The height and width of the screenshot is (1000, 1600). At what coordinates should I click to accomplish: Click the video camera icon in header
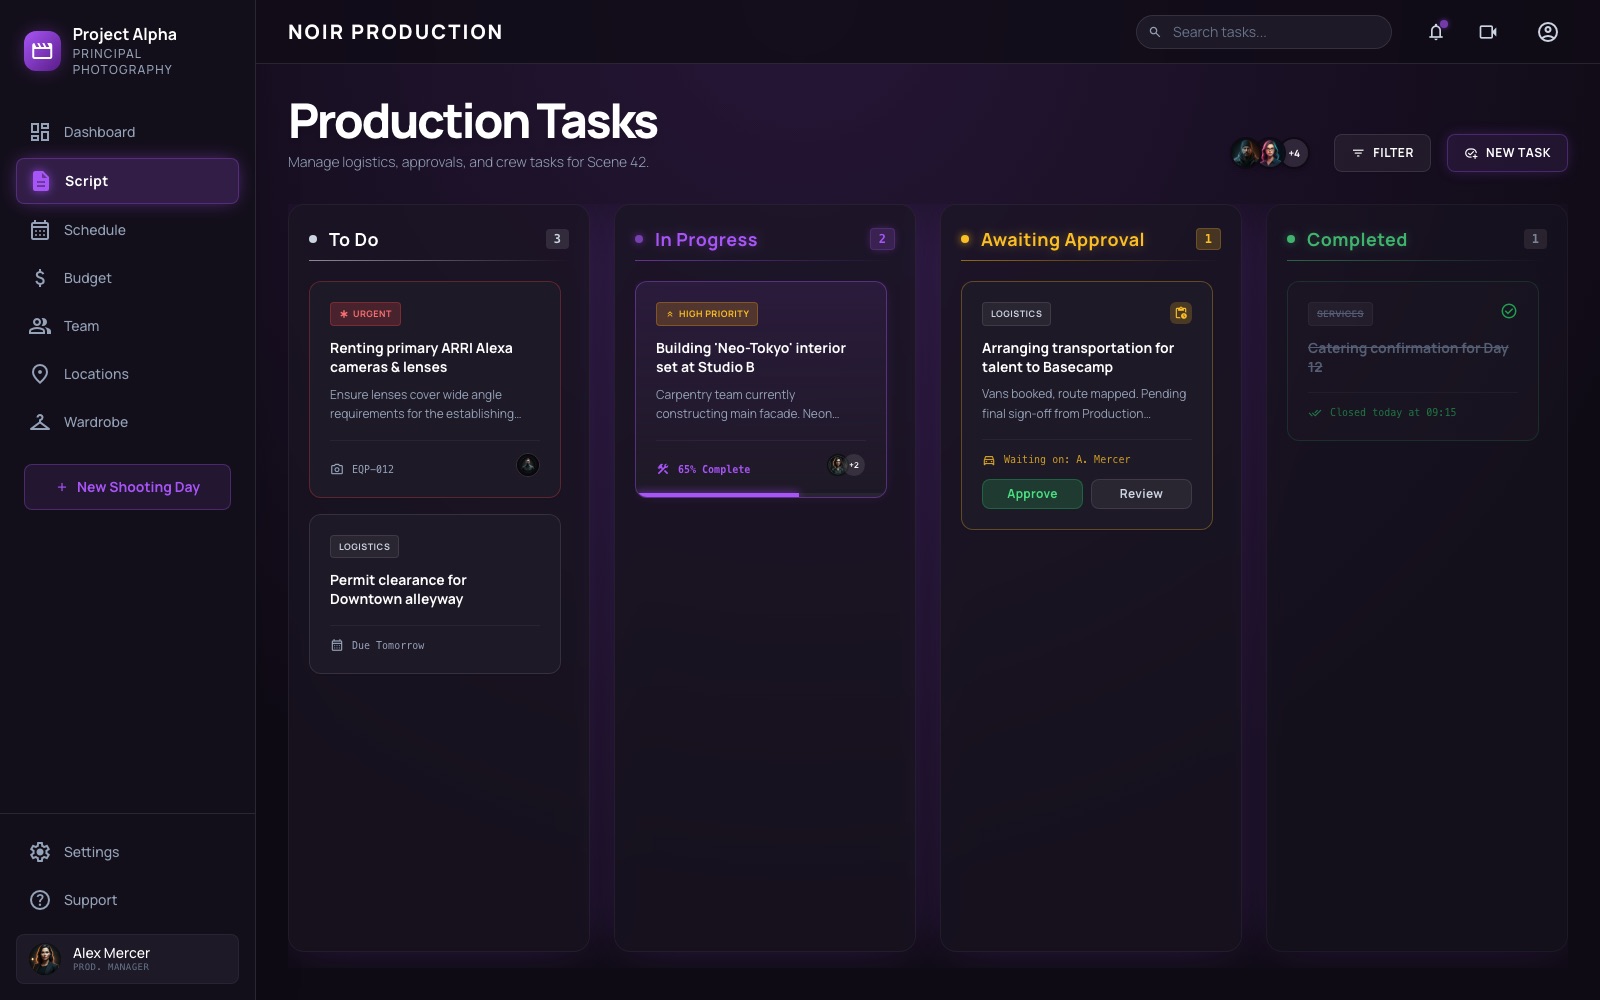coord(1488,32)
